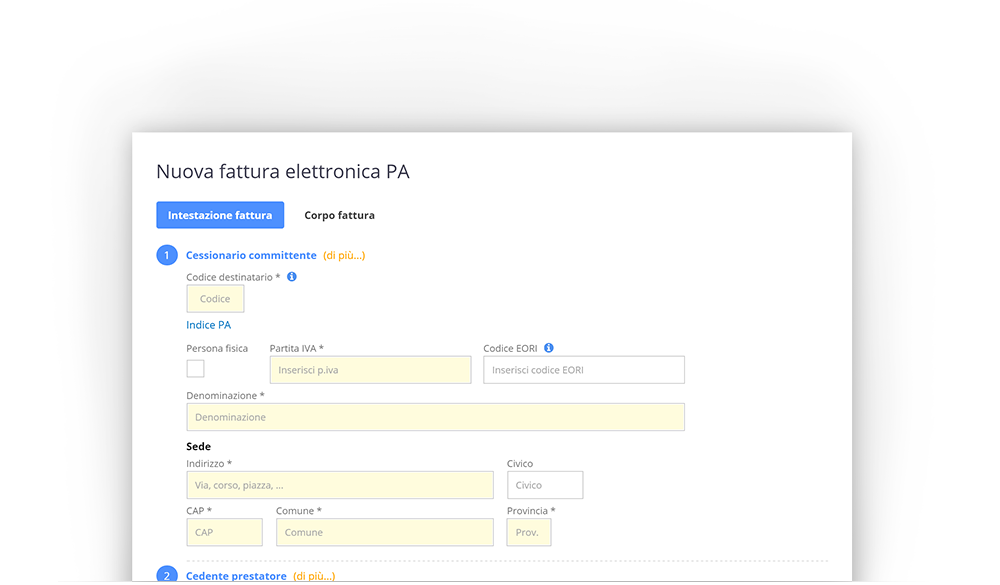Click info icon next to Codice EORI
1000x585 pixels.
click(548, 348)
